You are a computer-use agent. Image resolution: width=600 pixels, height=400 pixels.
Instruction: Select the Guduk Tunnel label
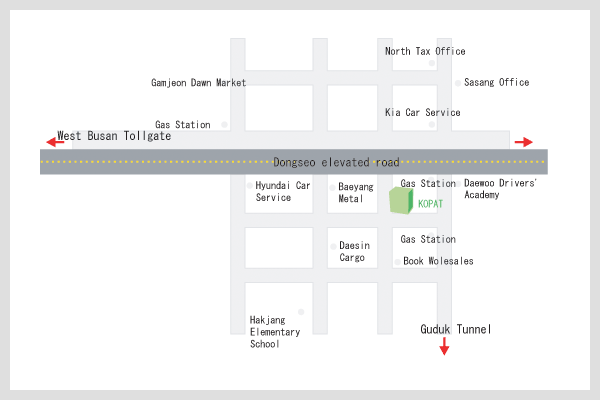coord(456,329)
